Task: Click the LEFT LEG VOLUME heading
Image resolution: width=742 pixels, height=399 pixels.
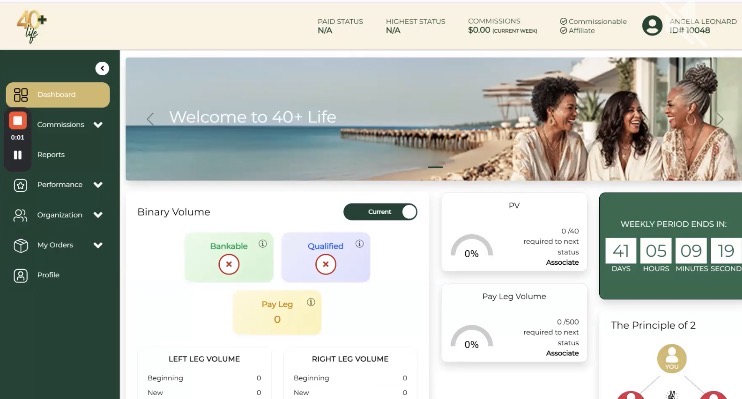Action: click(204, 359)
